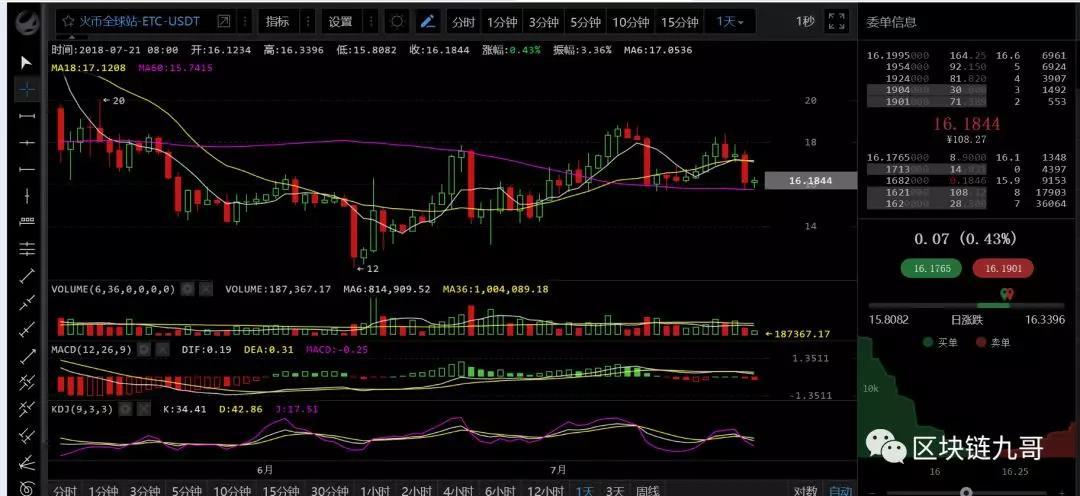Screen dimensions: 1080x496
Task: Click the depth chart zoom slider handle
Action: point(966,492)
